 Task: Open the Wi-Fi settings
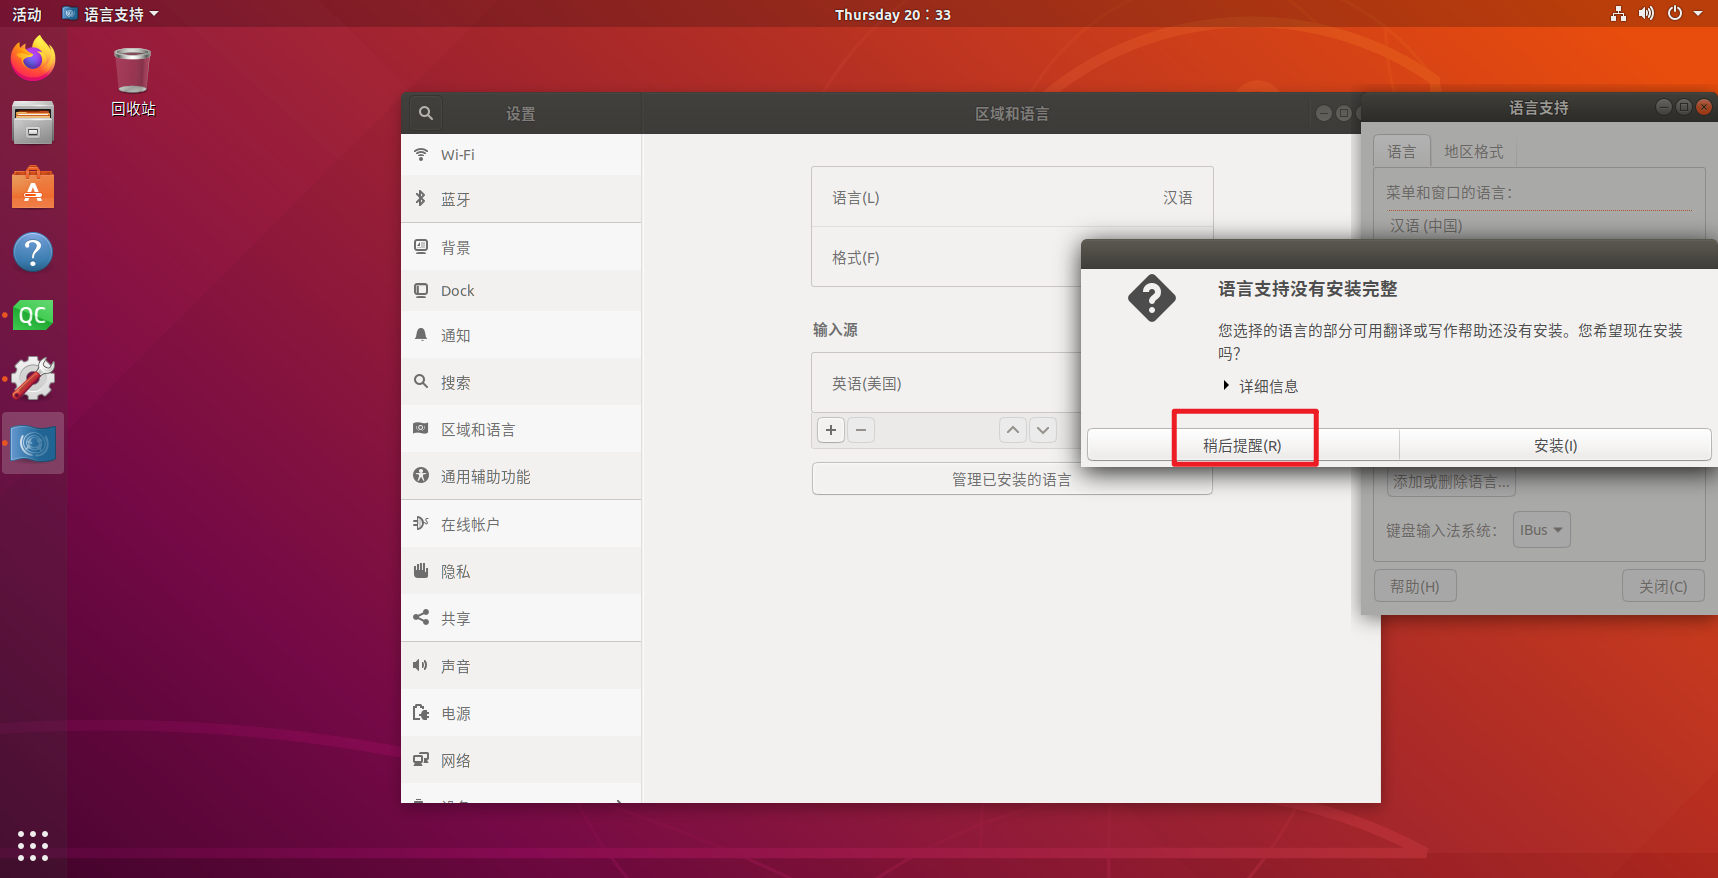(521, 155)
